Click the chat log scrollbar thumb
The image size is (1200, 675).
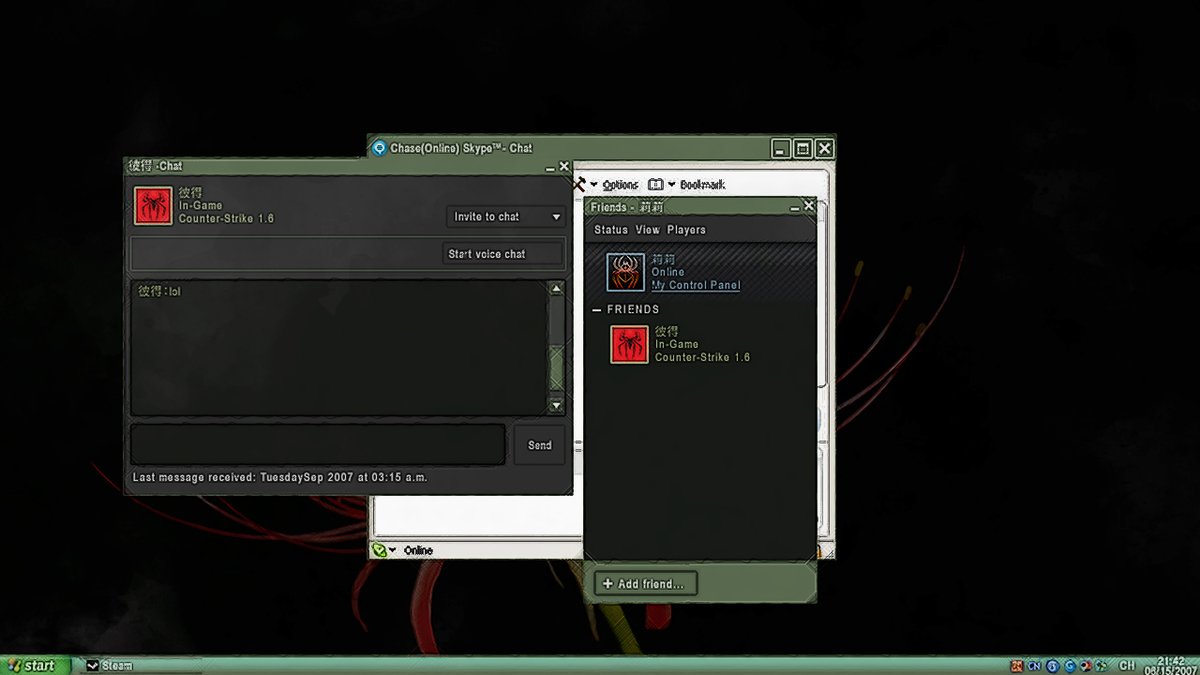(557, 367)
